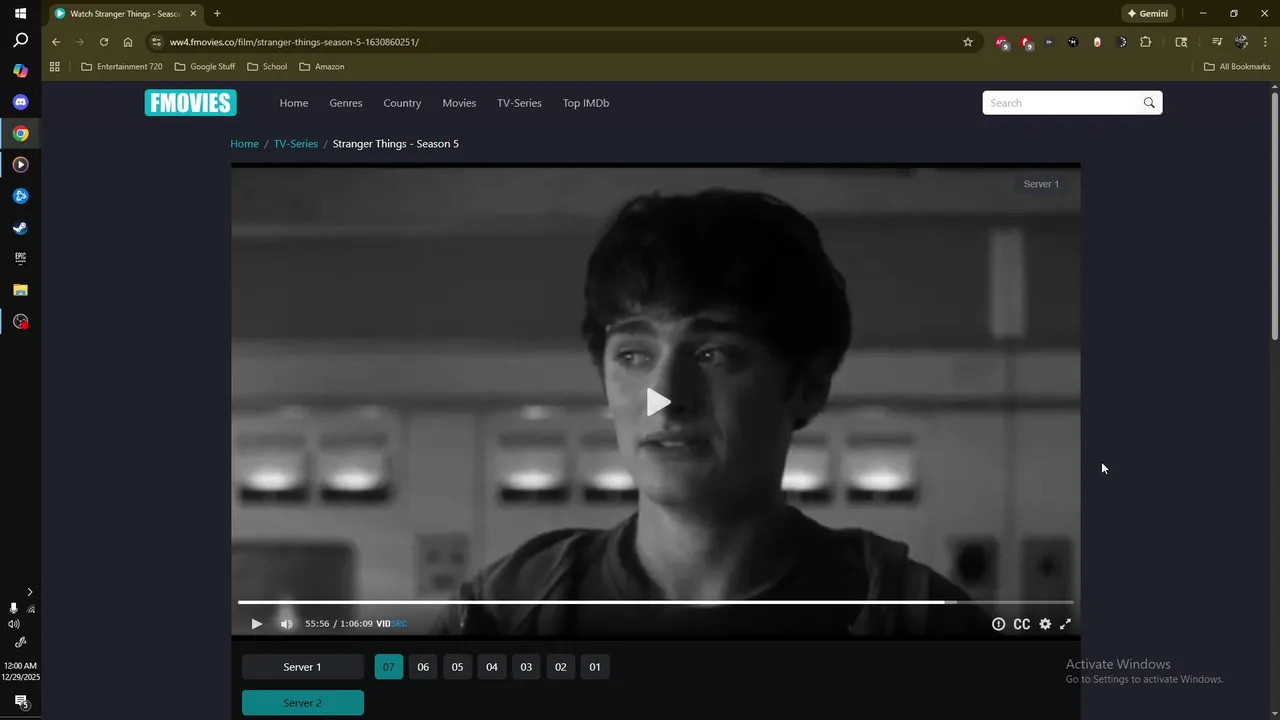Screen dimensions: 1280x720
Task: Open the Windows Start menu
Action: [x=20, y=14]
